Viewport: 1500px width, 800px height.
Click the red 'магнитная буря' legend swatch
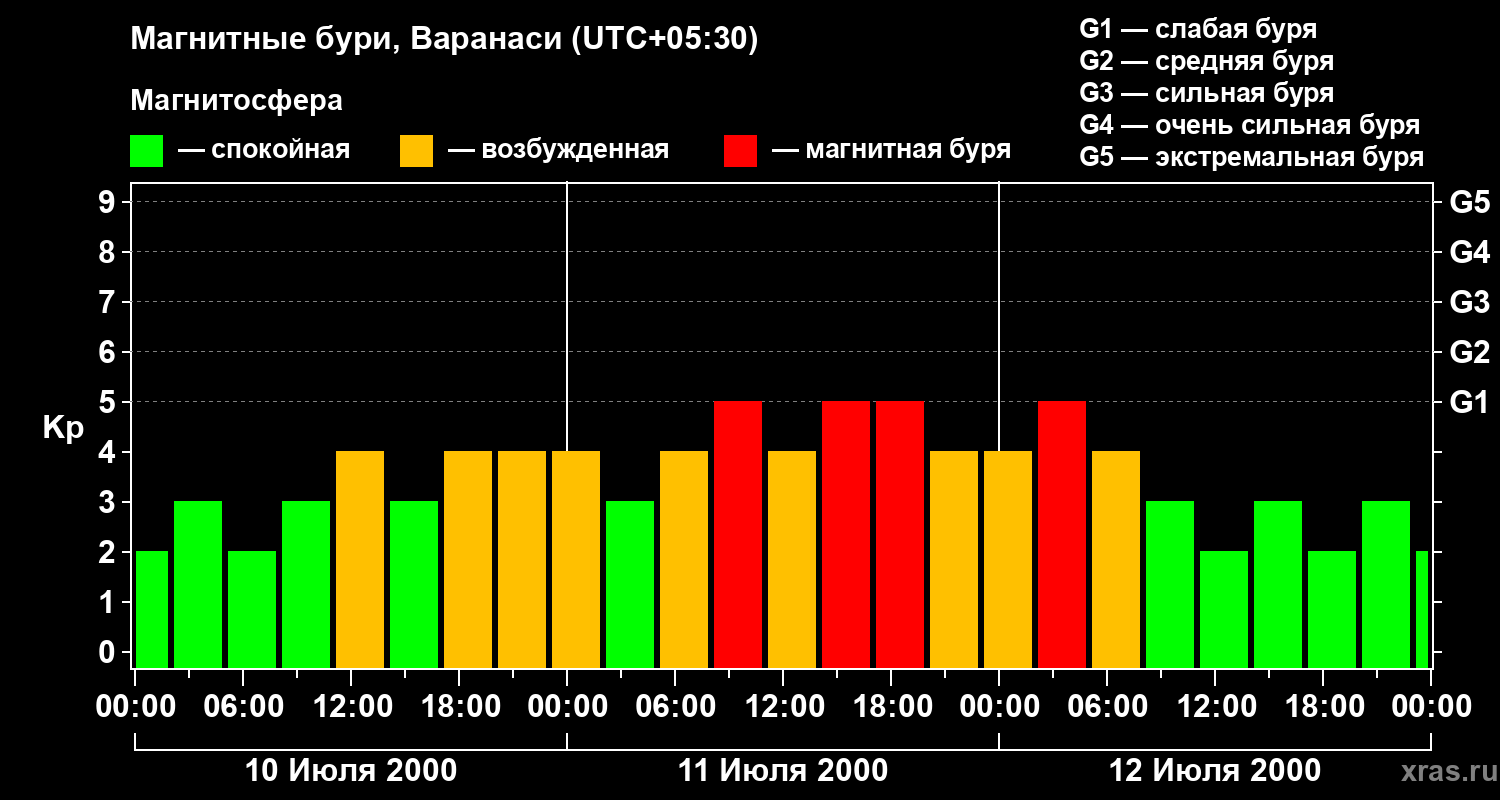pyautogui.click(x=740, y=151)
